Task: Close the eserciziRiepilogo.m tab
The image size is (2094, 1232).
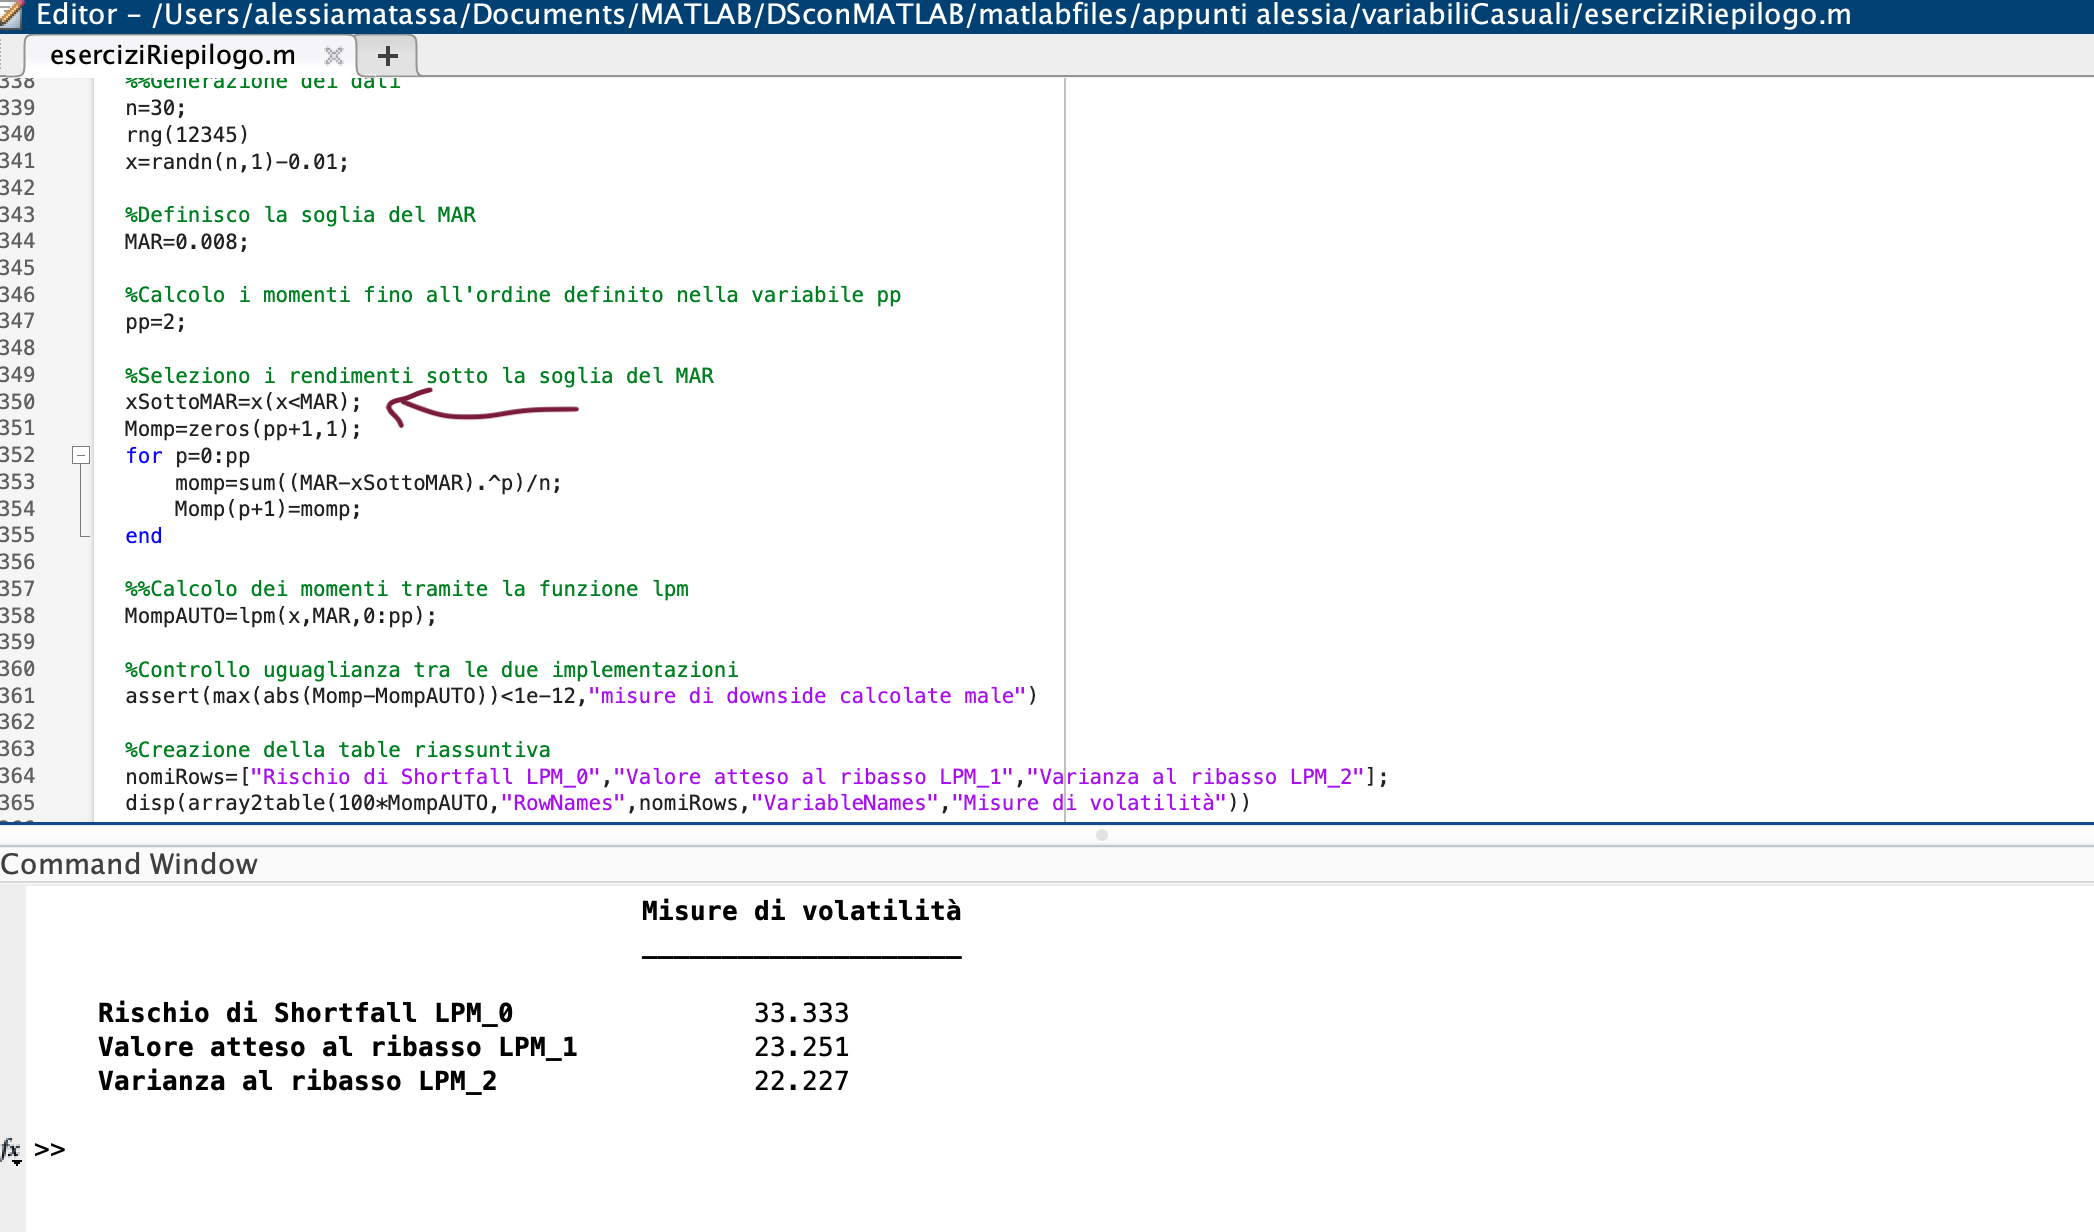Action: [334, 56]
